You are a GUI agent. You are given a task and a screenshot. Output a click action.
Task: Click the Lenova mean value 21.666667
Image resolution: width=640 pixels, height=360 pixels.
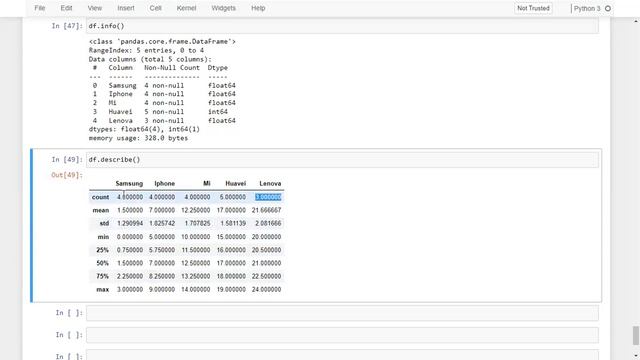click(267, 210)
